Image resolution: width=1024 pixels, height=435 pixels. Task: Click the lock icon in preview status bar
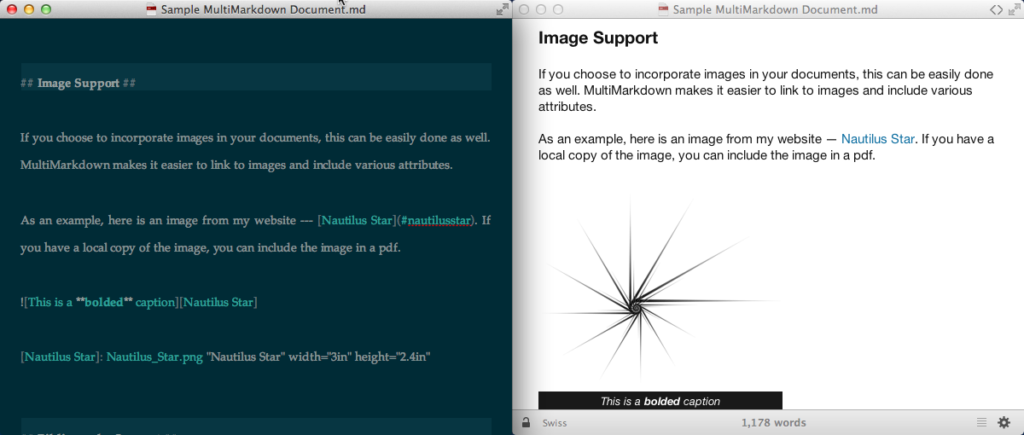[x=526, y=423]
